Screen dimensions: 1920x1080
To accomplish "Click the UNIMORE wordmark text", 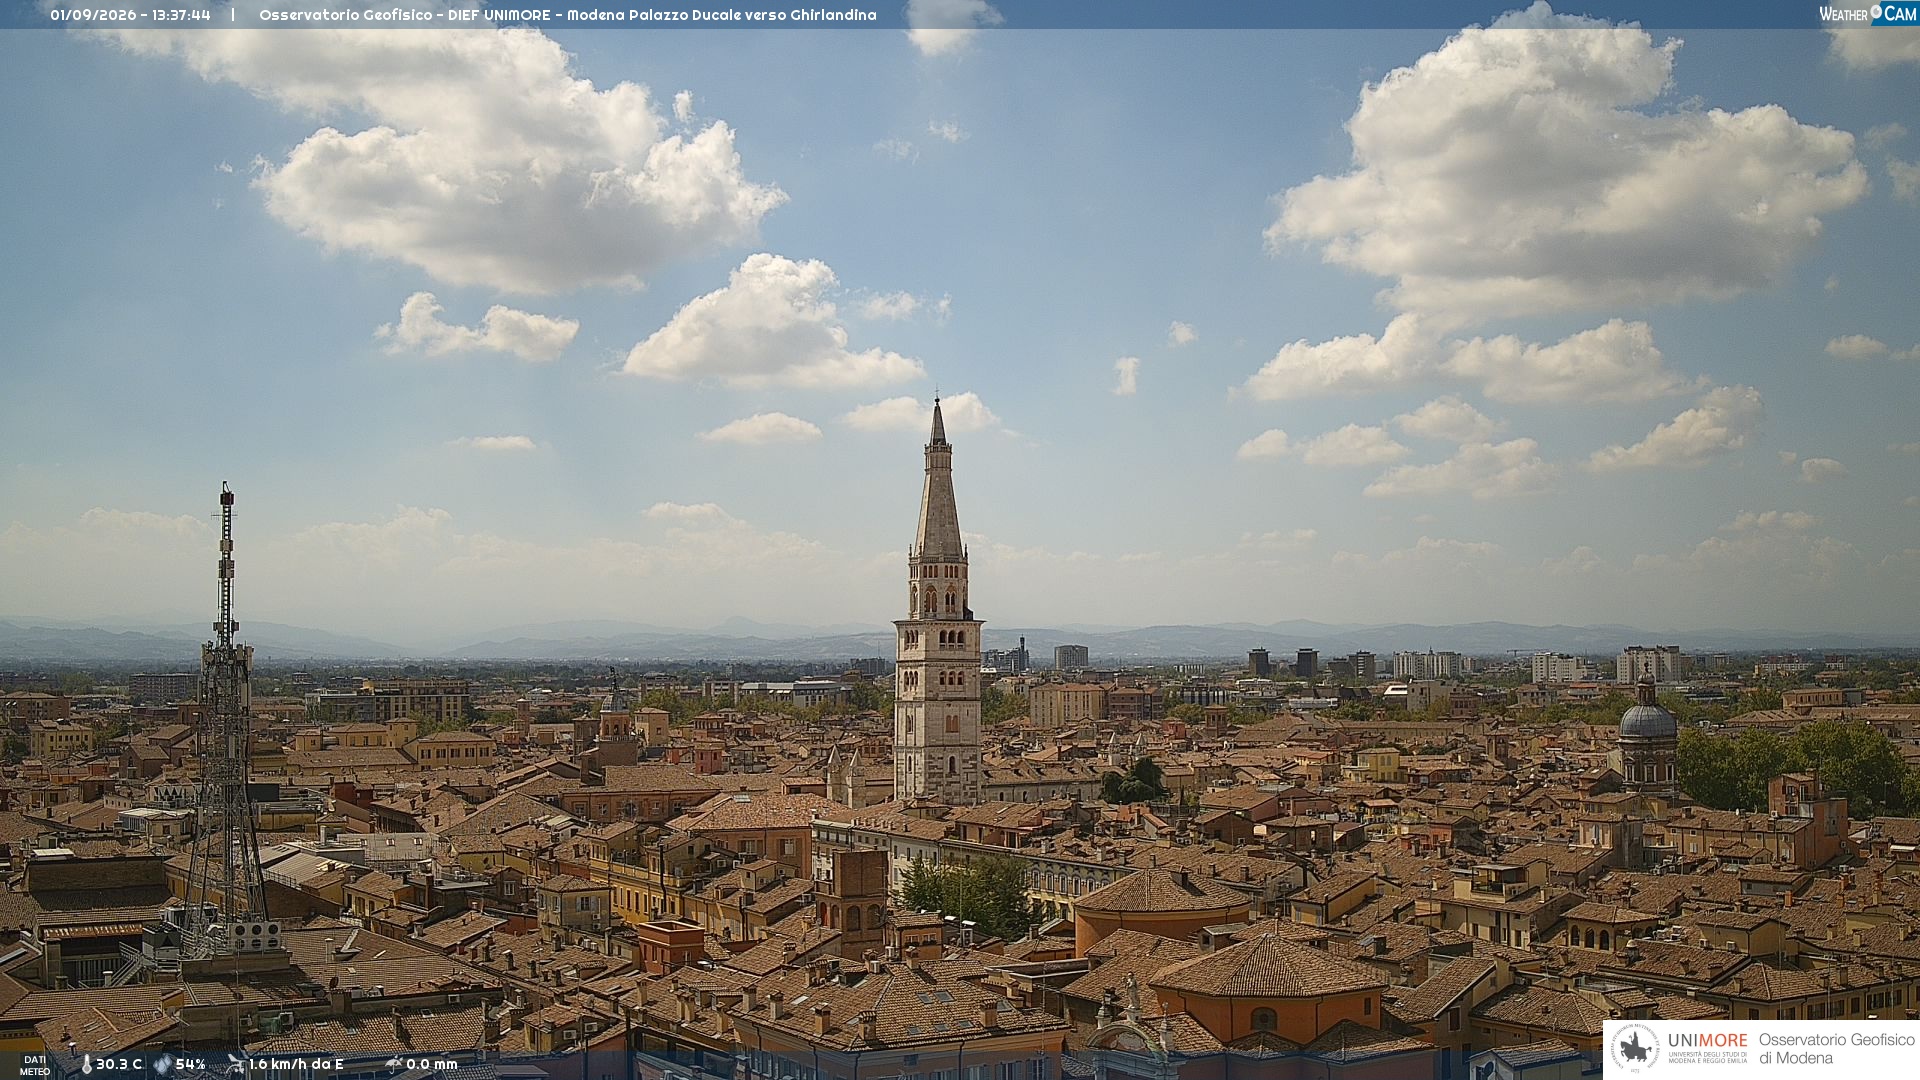I will [1707, 1040].
